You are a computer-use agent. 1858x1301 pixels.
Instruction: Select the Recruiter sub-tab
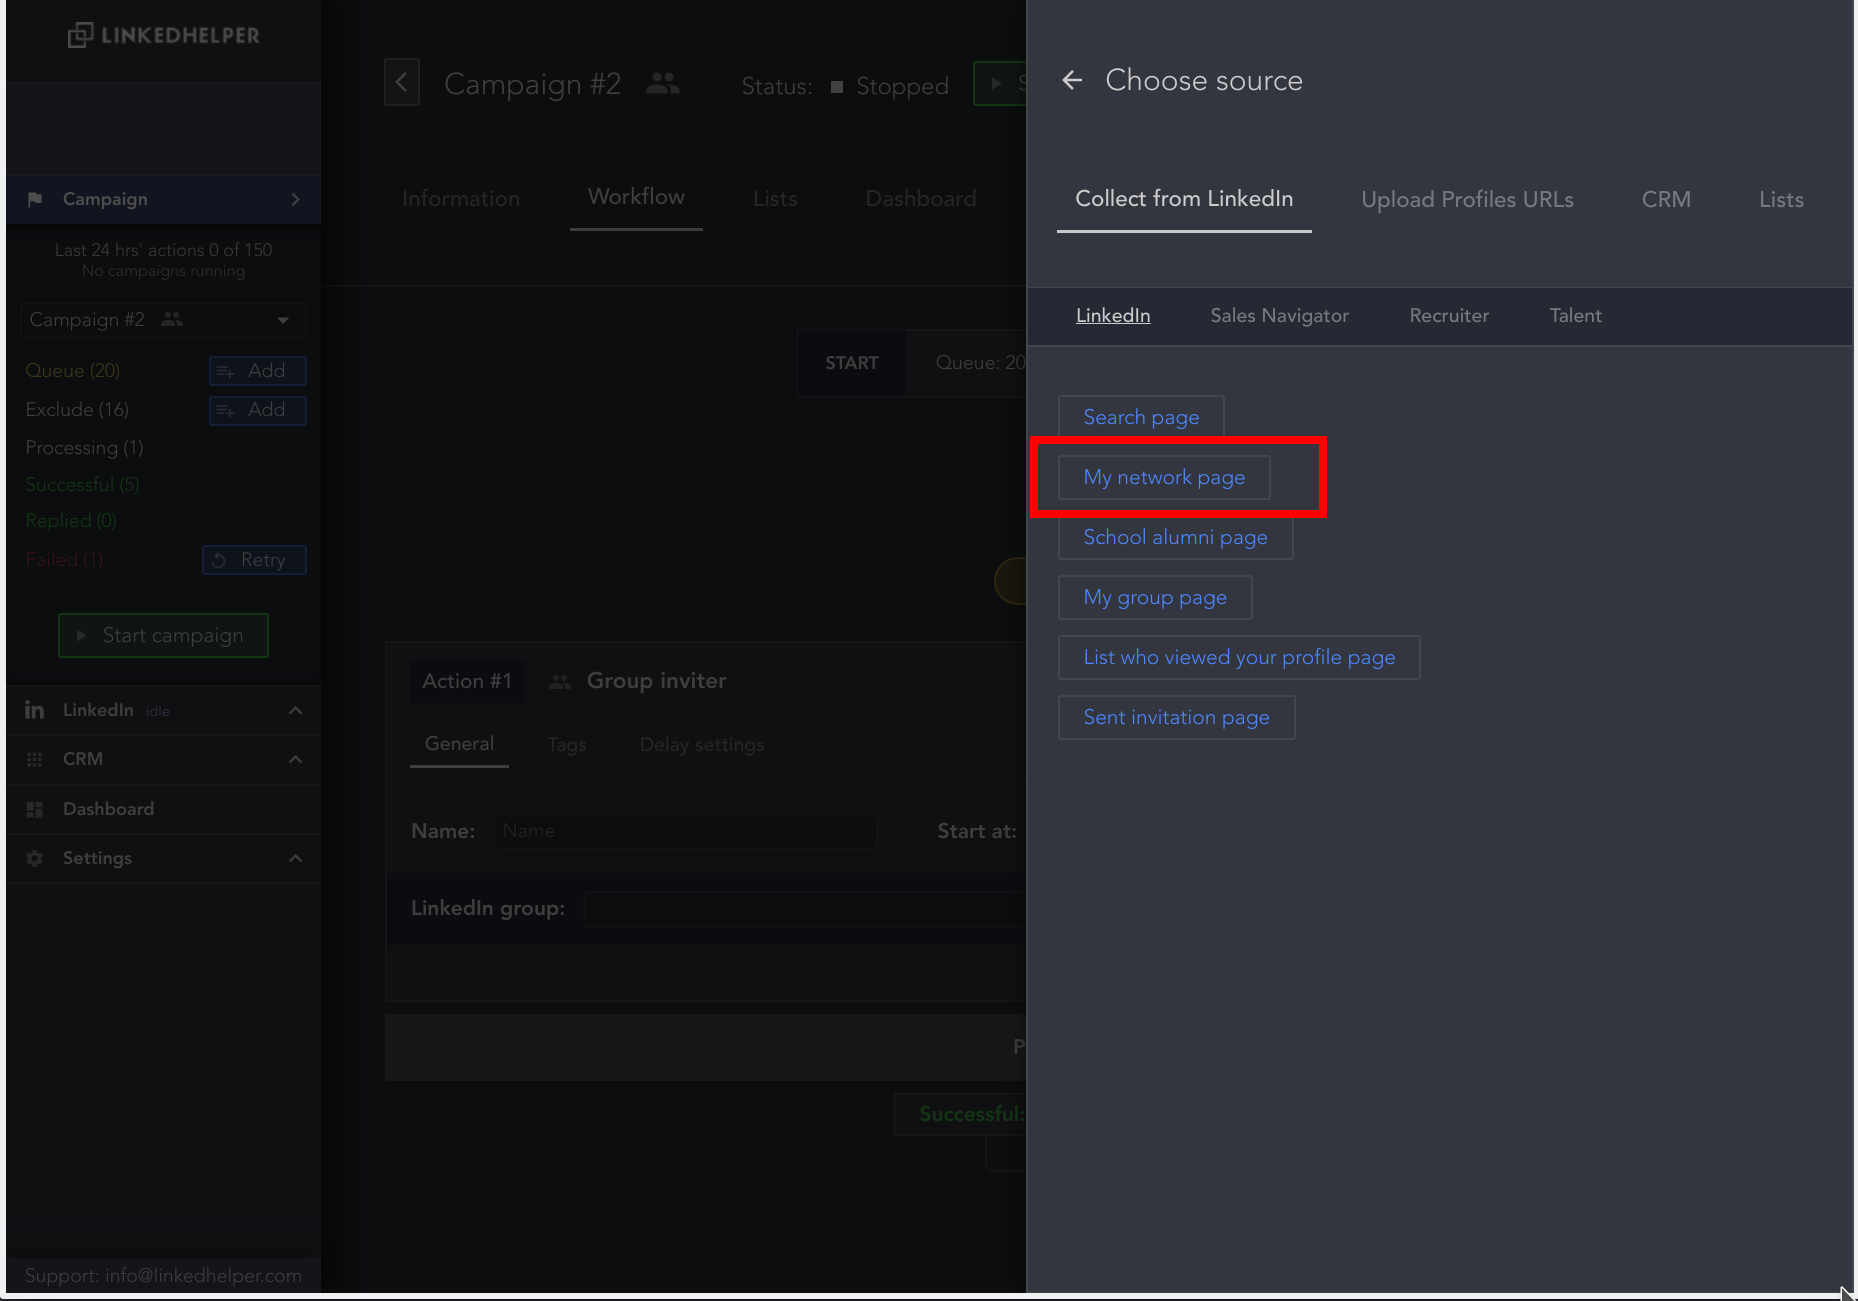point(1449,316)
